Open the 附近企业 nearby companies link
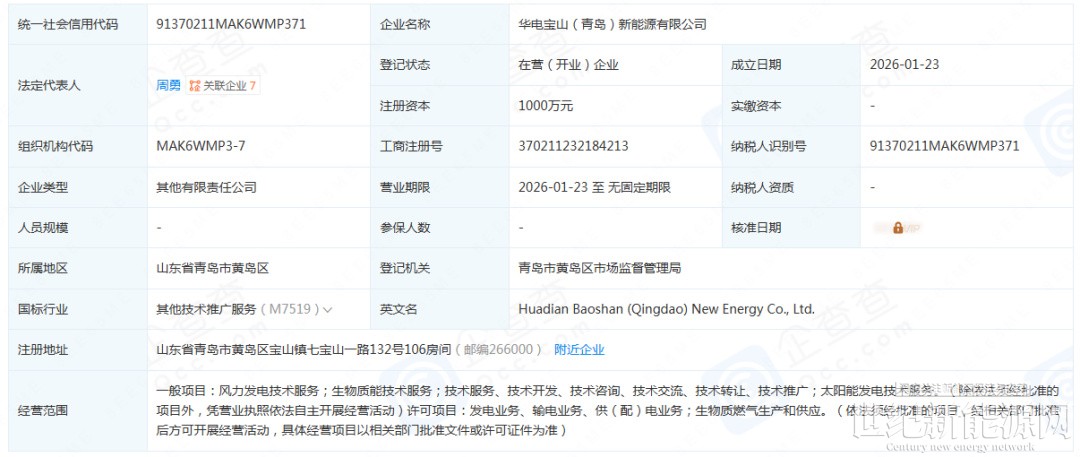The width and height of the screenshot is (1080, 457). 579,349
